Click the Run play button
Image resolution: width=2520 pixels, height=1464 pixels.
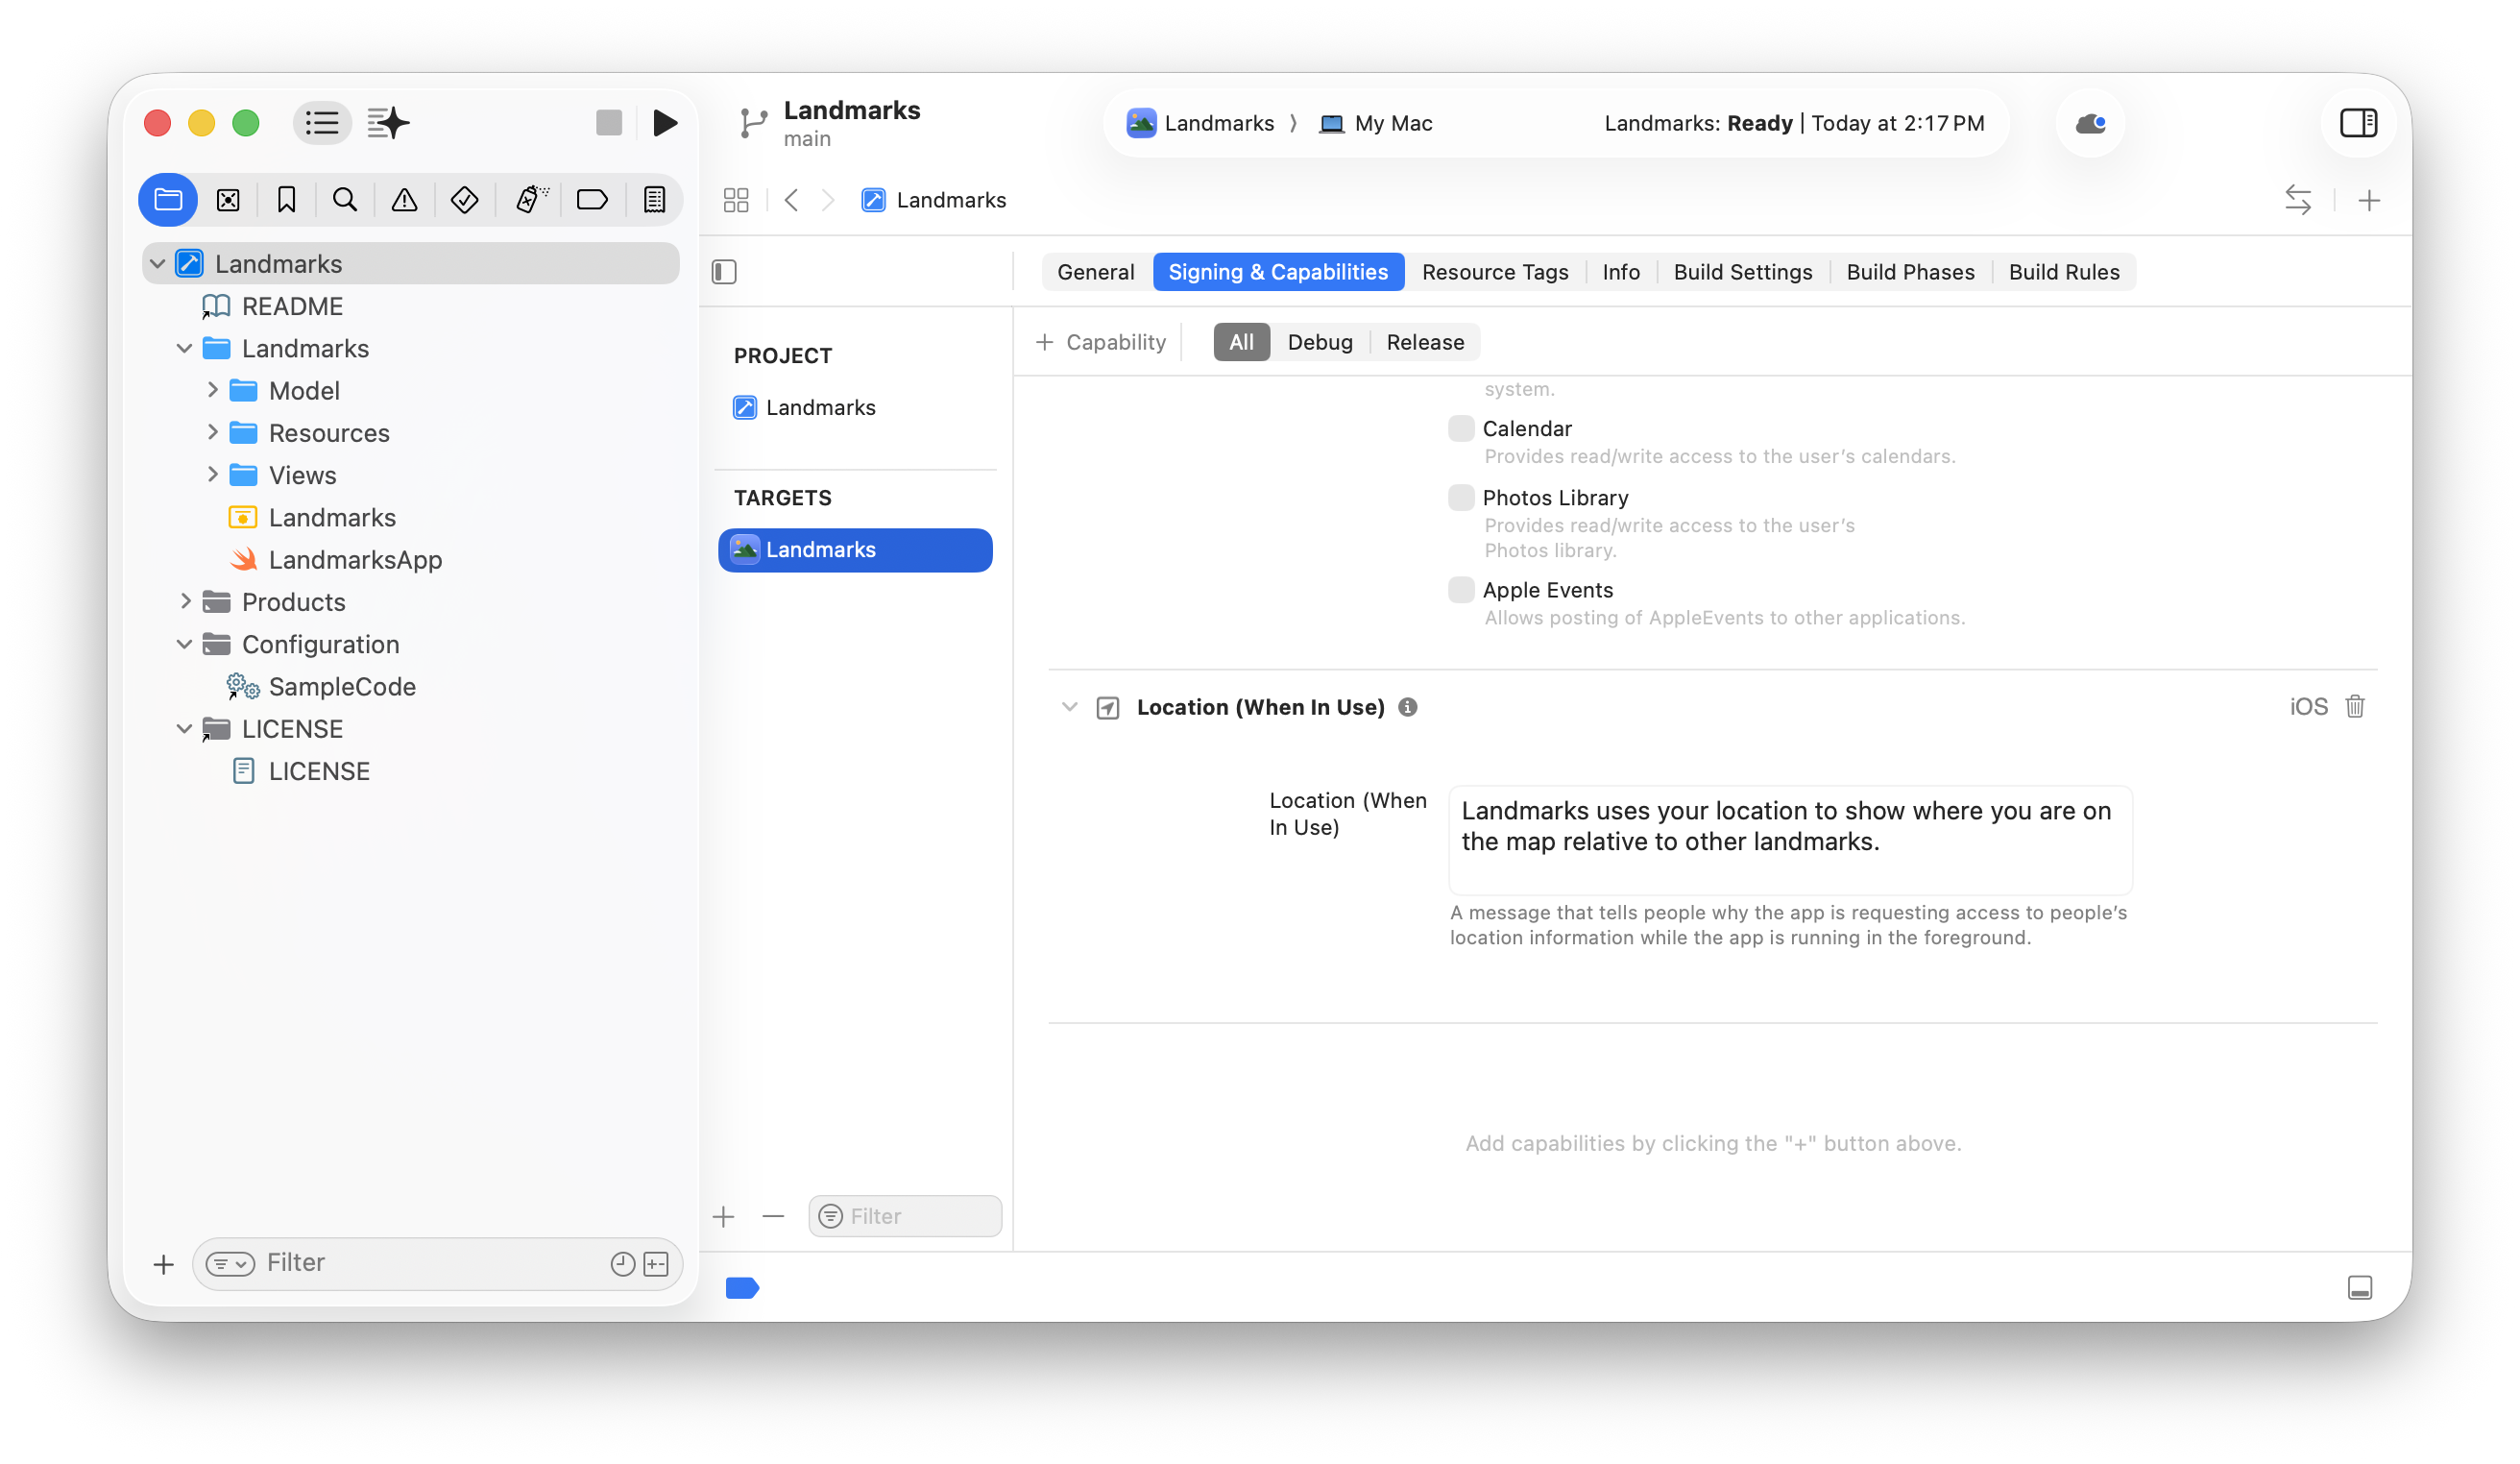click(665, 123)
